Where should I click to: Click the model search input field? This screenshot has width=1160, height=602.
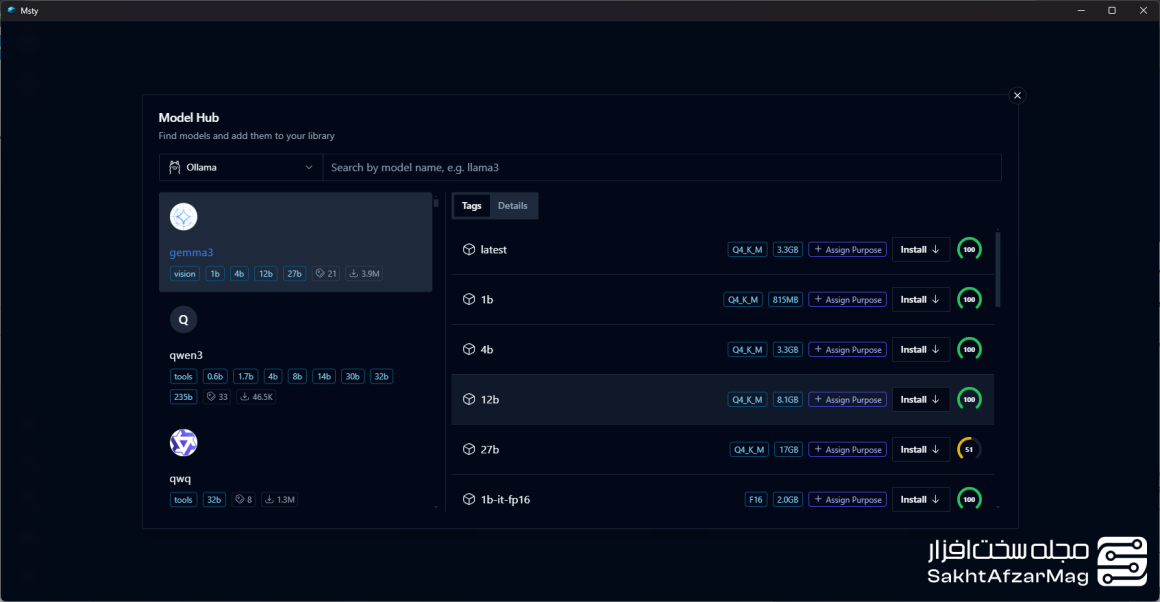pyautogui.click(x=662, y=167)
